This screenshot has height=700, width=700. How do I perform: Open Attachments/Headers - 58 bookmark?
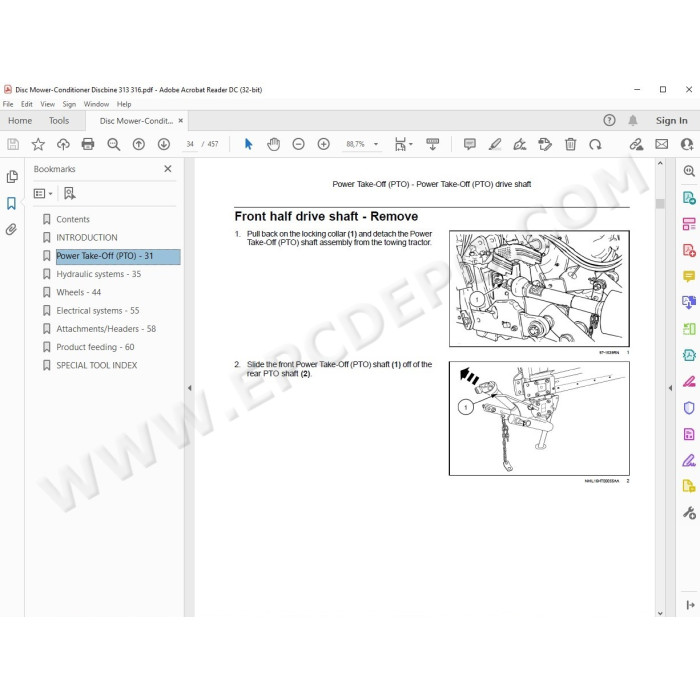[x=106, y=329]
